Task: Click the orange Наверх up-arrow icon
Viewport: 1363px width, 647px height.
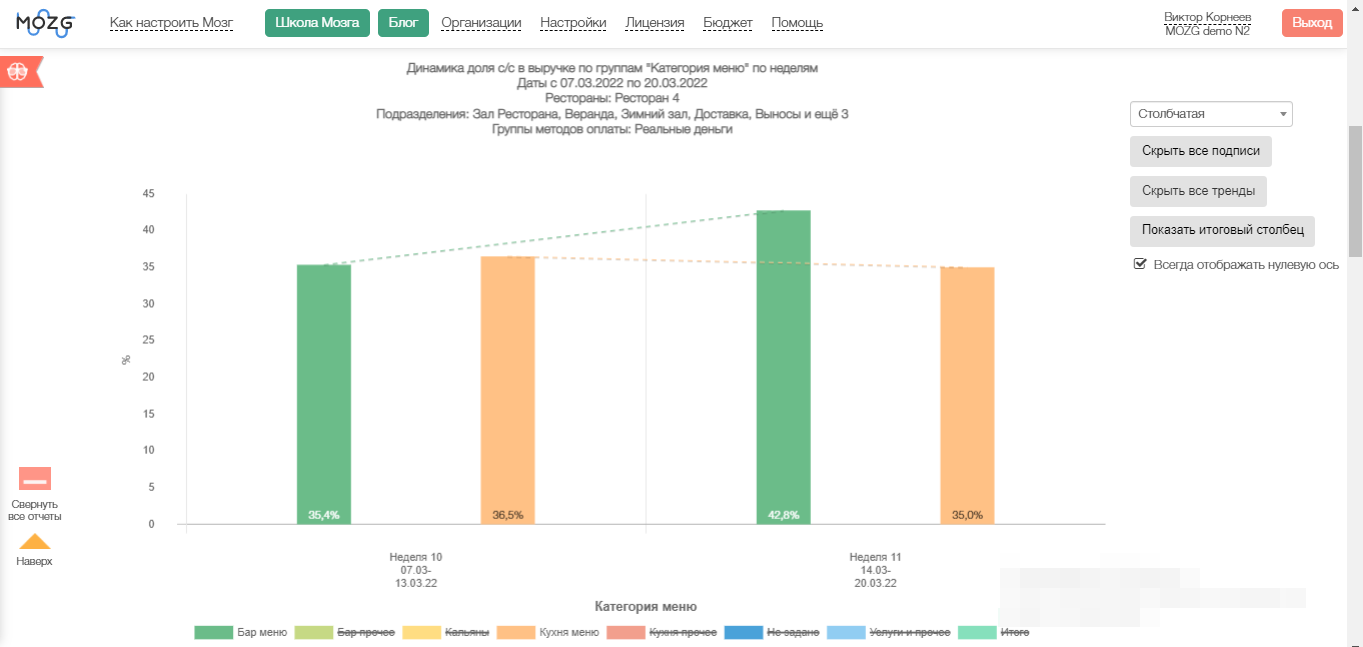Action: tap(35, 542)
